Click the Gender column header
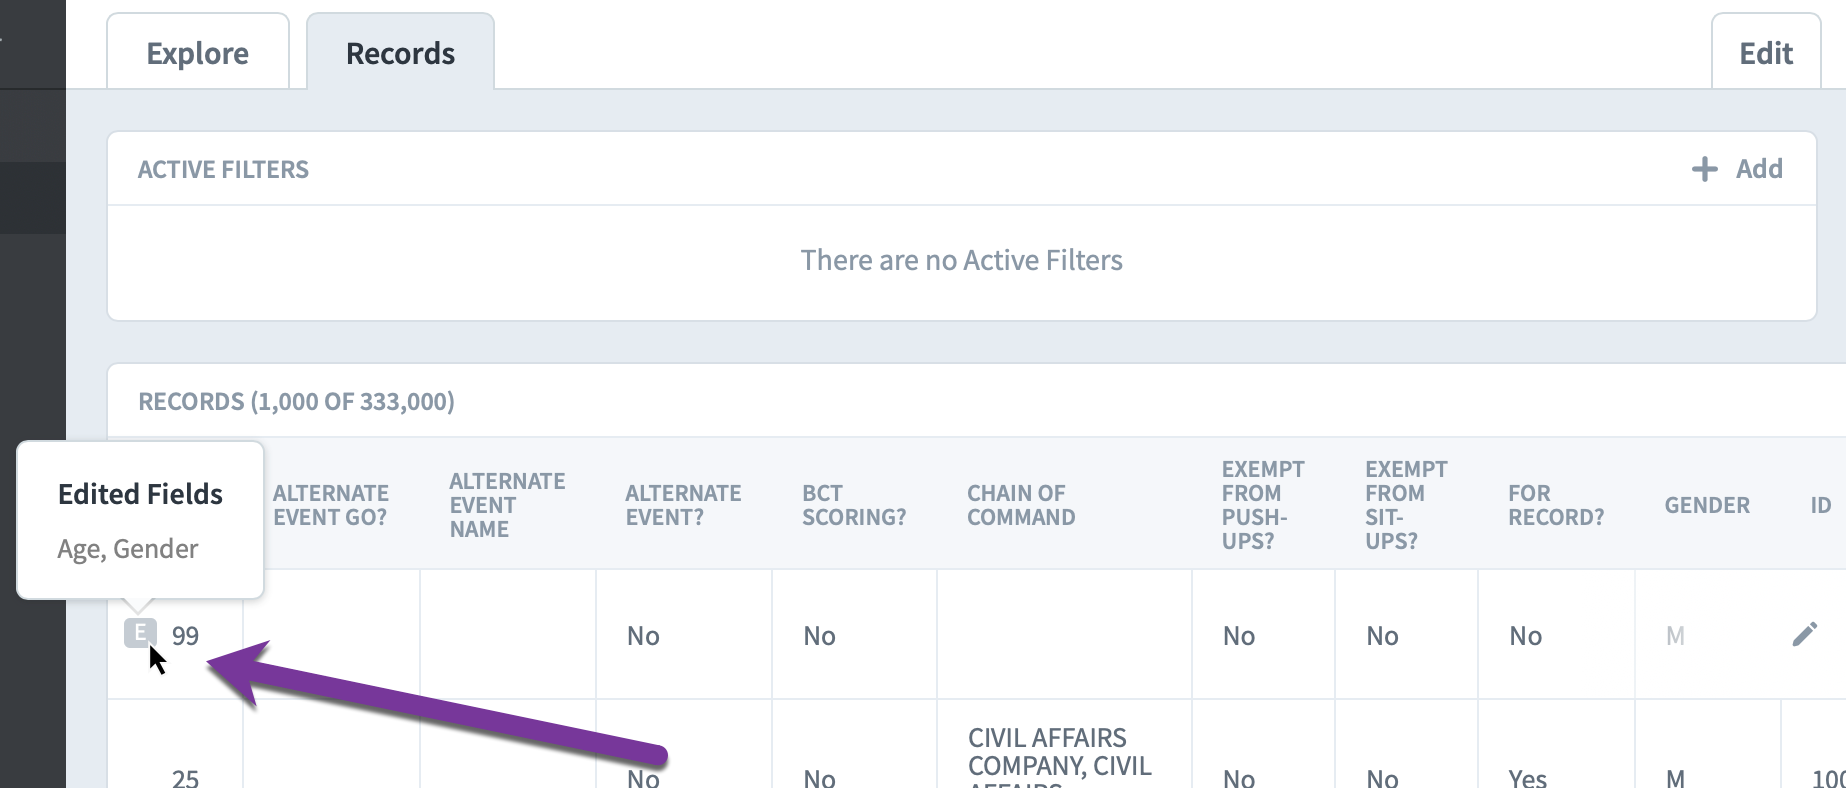Screen dimensions: 1846x788 1707,505
